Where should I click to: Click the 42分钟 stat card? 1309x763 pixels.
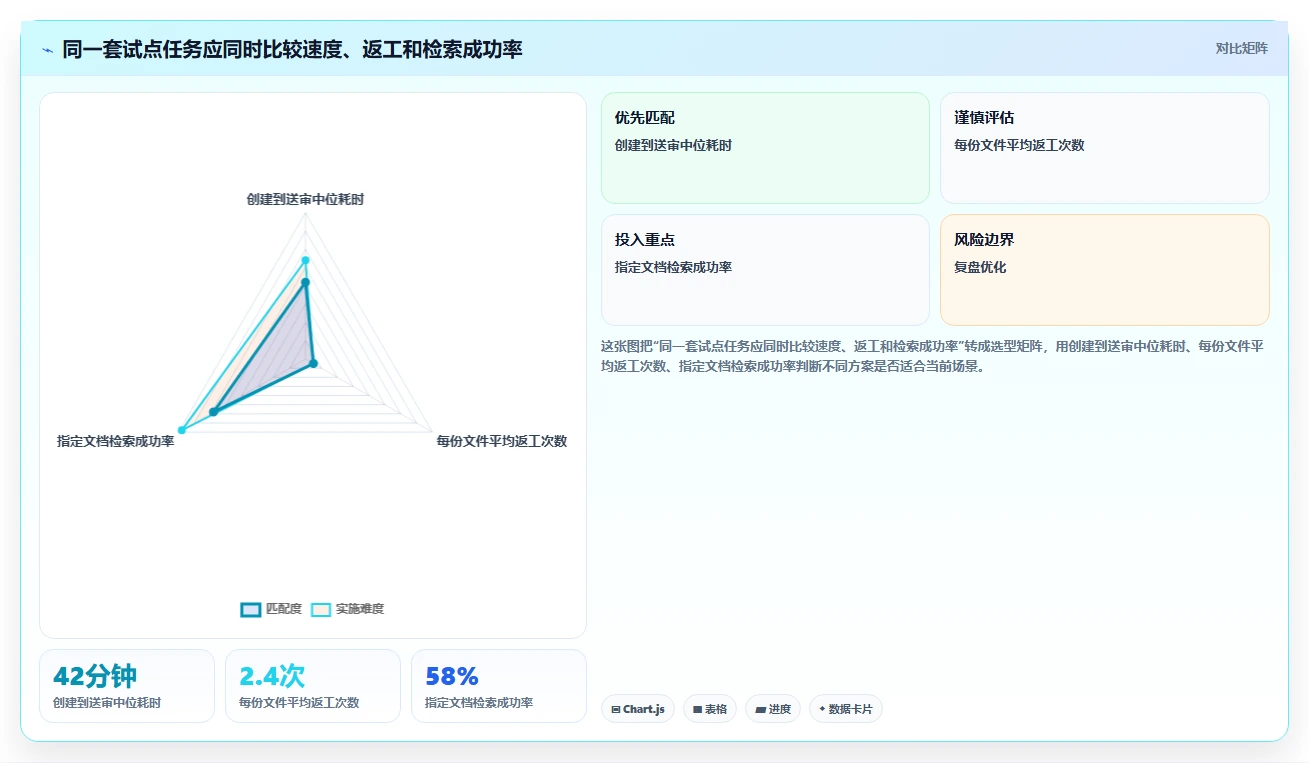(127, 686)
